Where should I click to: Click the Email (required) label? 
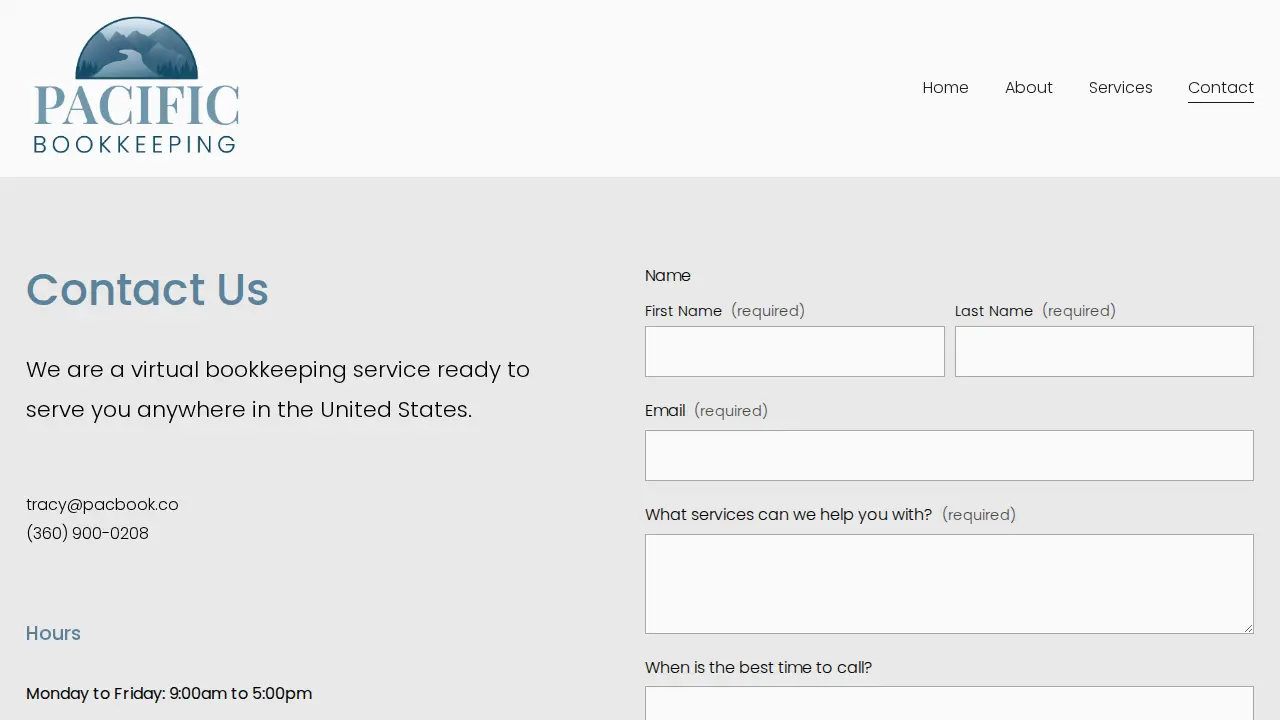[x=706, y=411]
